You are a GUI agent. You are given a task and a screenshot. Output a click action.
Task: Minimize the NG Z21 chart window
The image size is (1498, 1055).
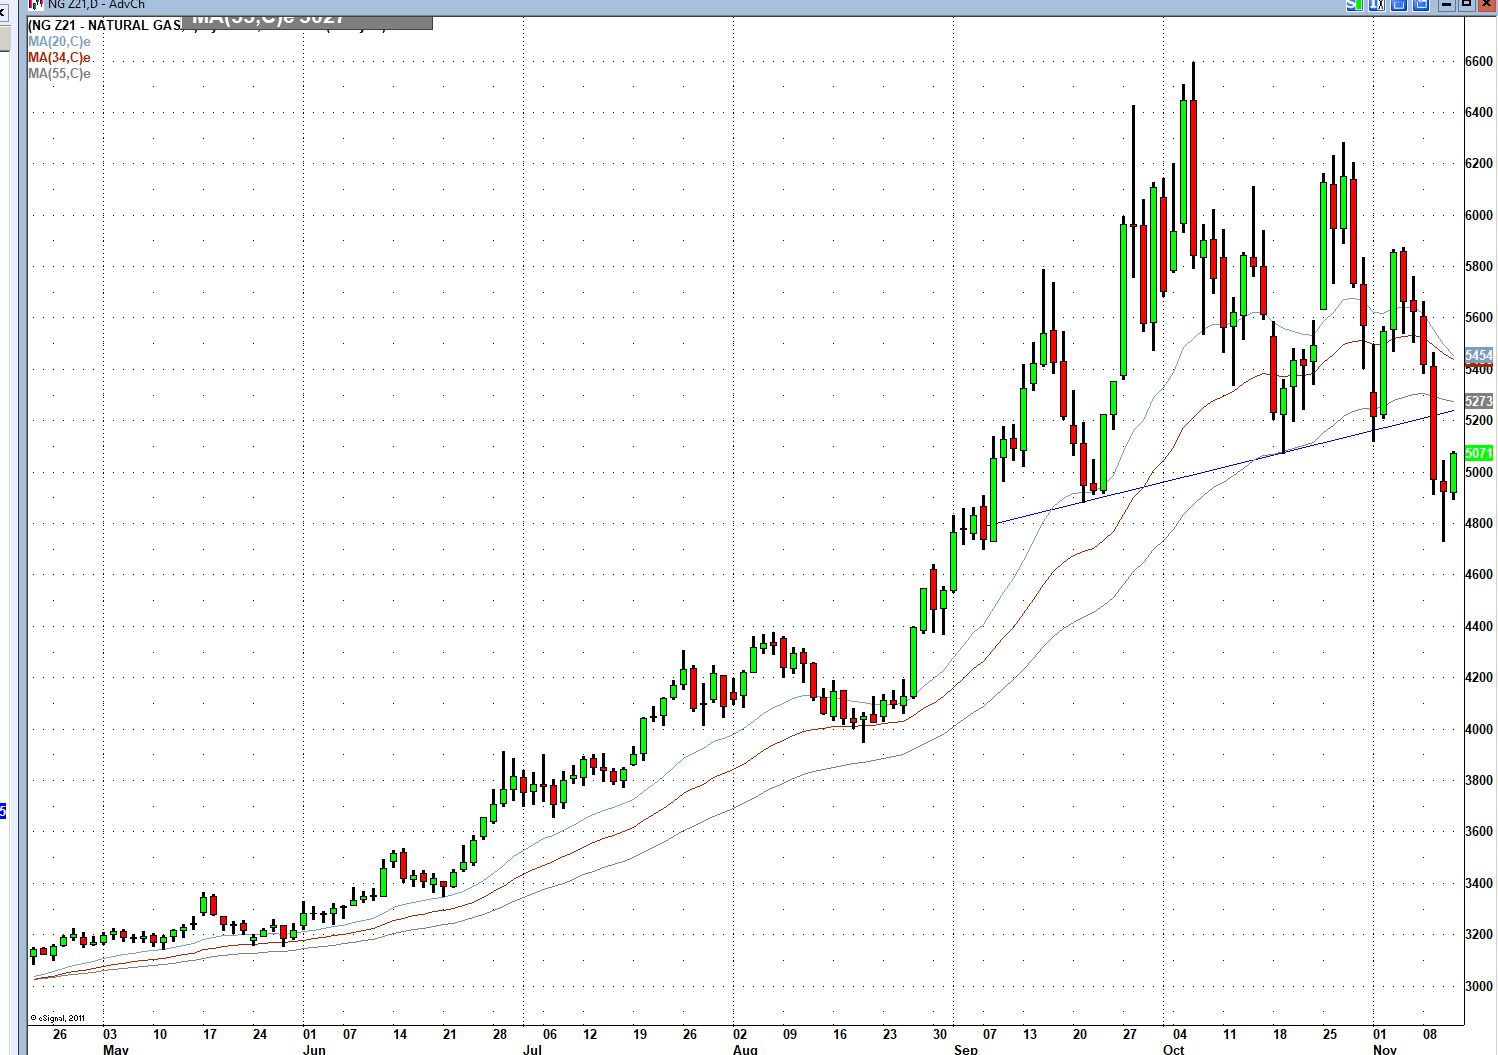(1446, 5)
